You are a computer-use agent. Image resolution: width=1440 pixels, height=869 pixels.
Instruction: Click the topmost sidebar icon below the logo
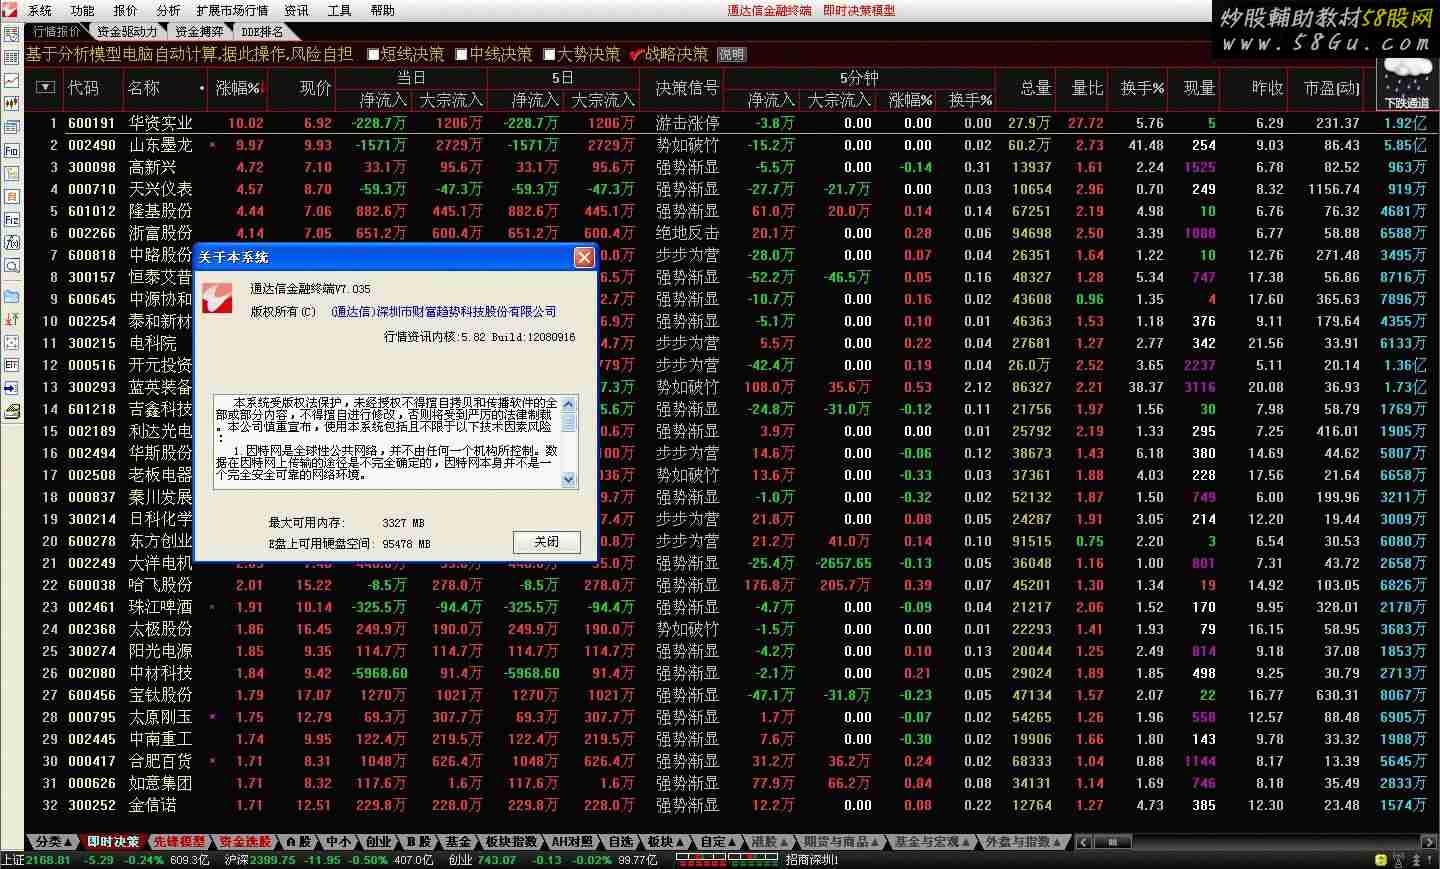tap(11, 34)
